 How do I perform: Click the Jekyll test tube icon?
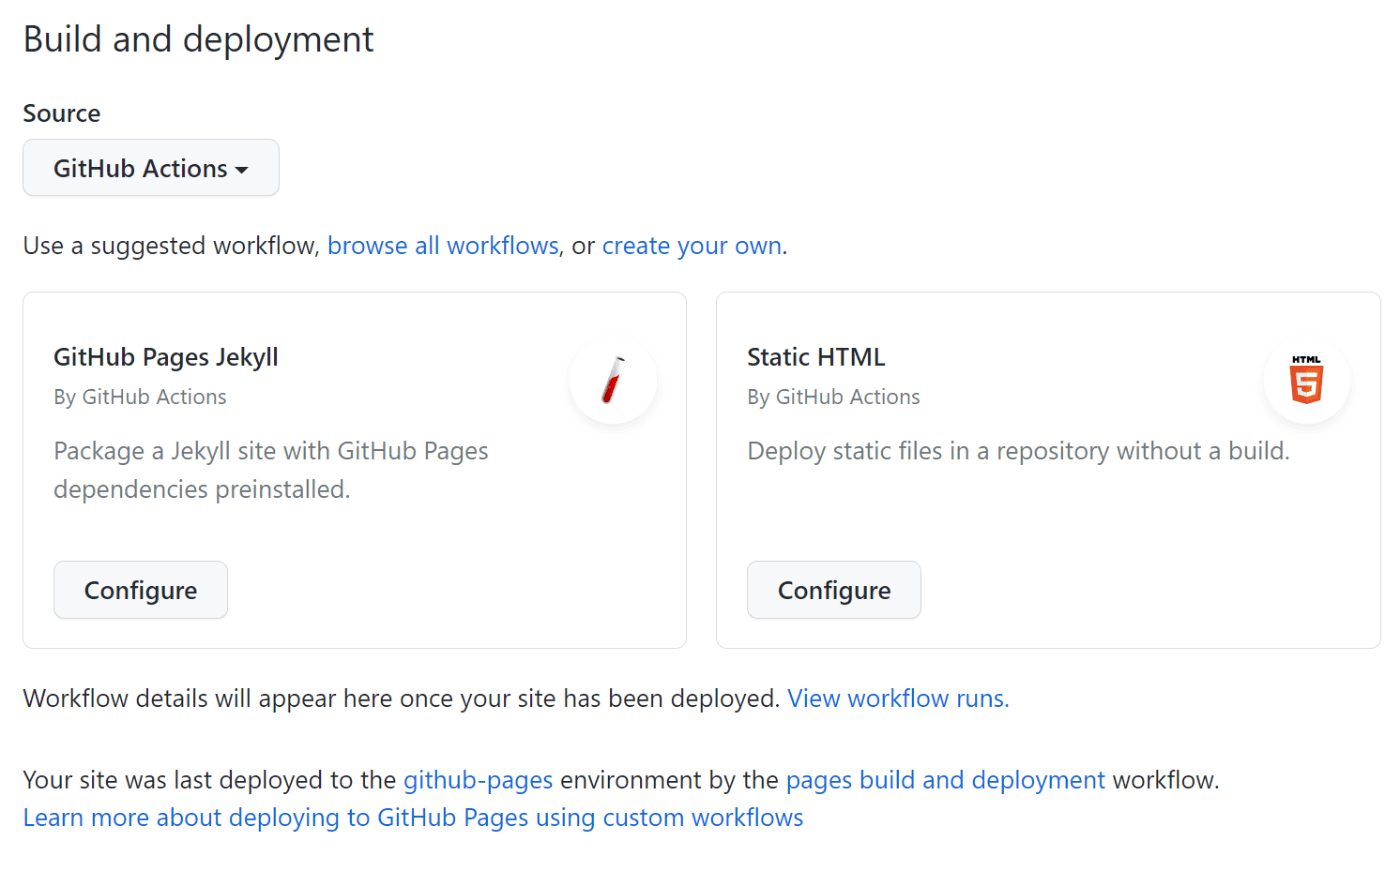click(613, 380)
